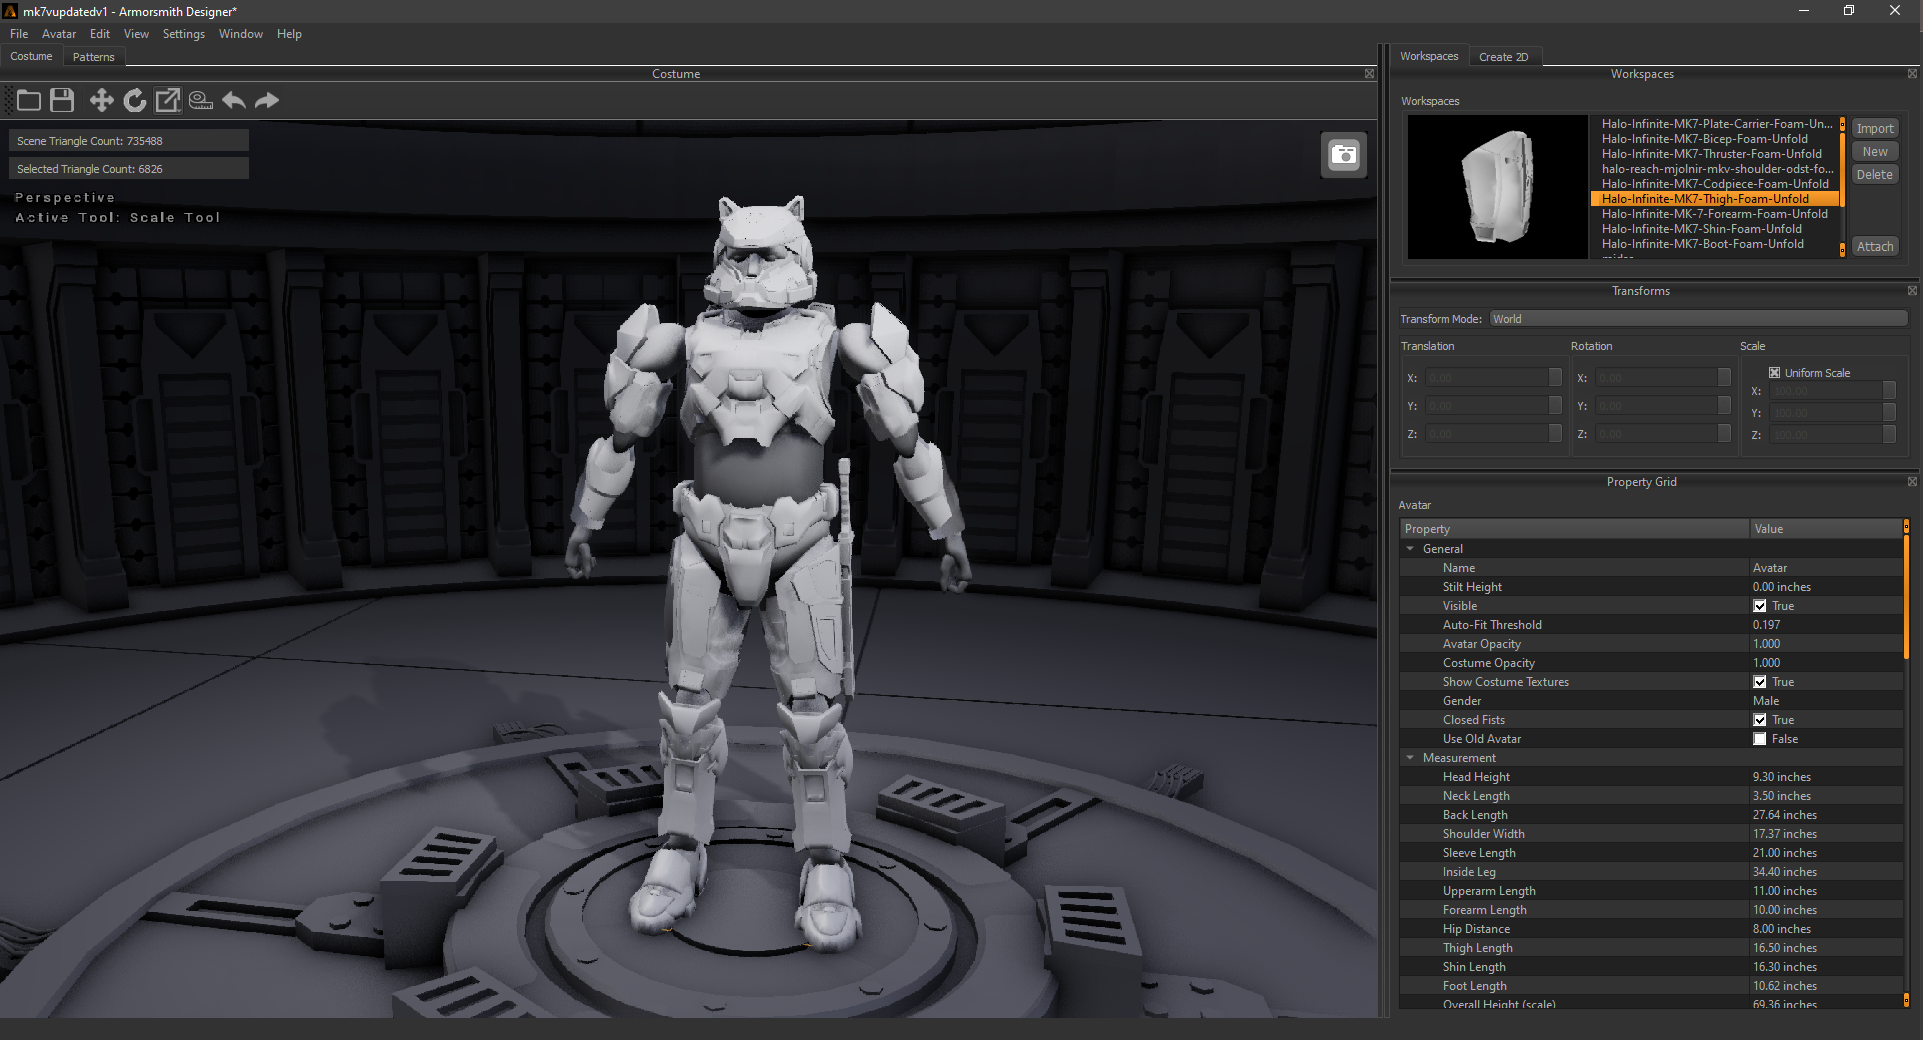Click the Scale Z input field
Viewport: 1923px width, 1040px height.
(x=1826, y=434)
